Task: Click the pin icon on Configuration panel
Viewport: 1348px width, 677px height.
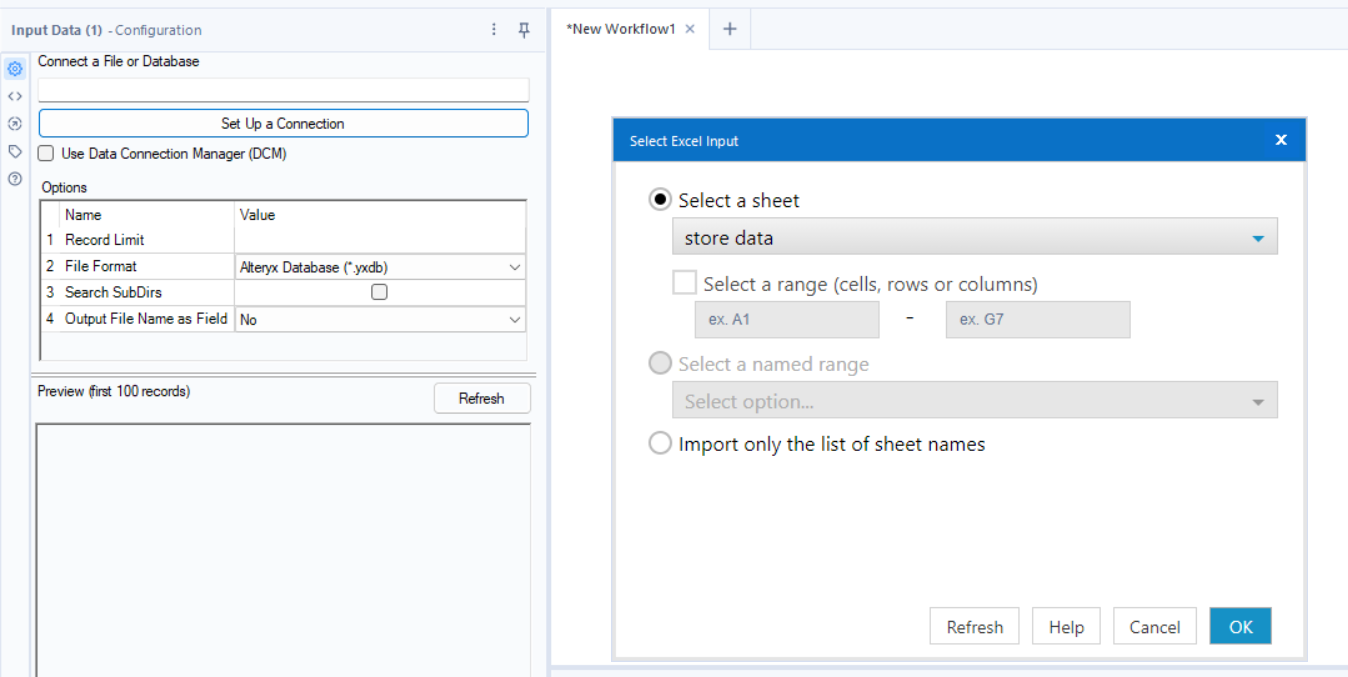Action: pyautogui.click(x=524, y=30)
